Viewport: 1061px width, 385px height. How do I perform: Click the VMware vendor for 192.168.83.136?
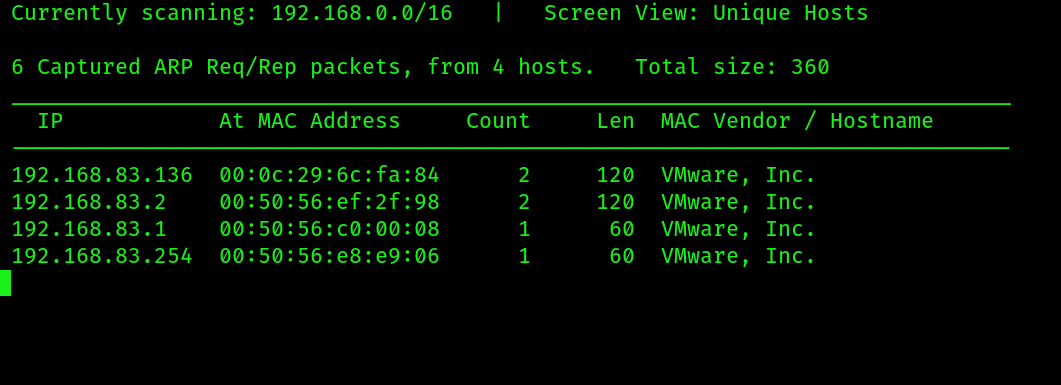click(x=738, y=175)
